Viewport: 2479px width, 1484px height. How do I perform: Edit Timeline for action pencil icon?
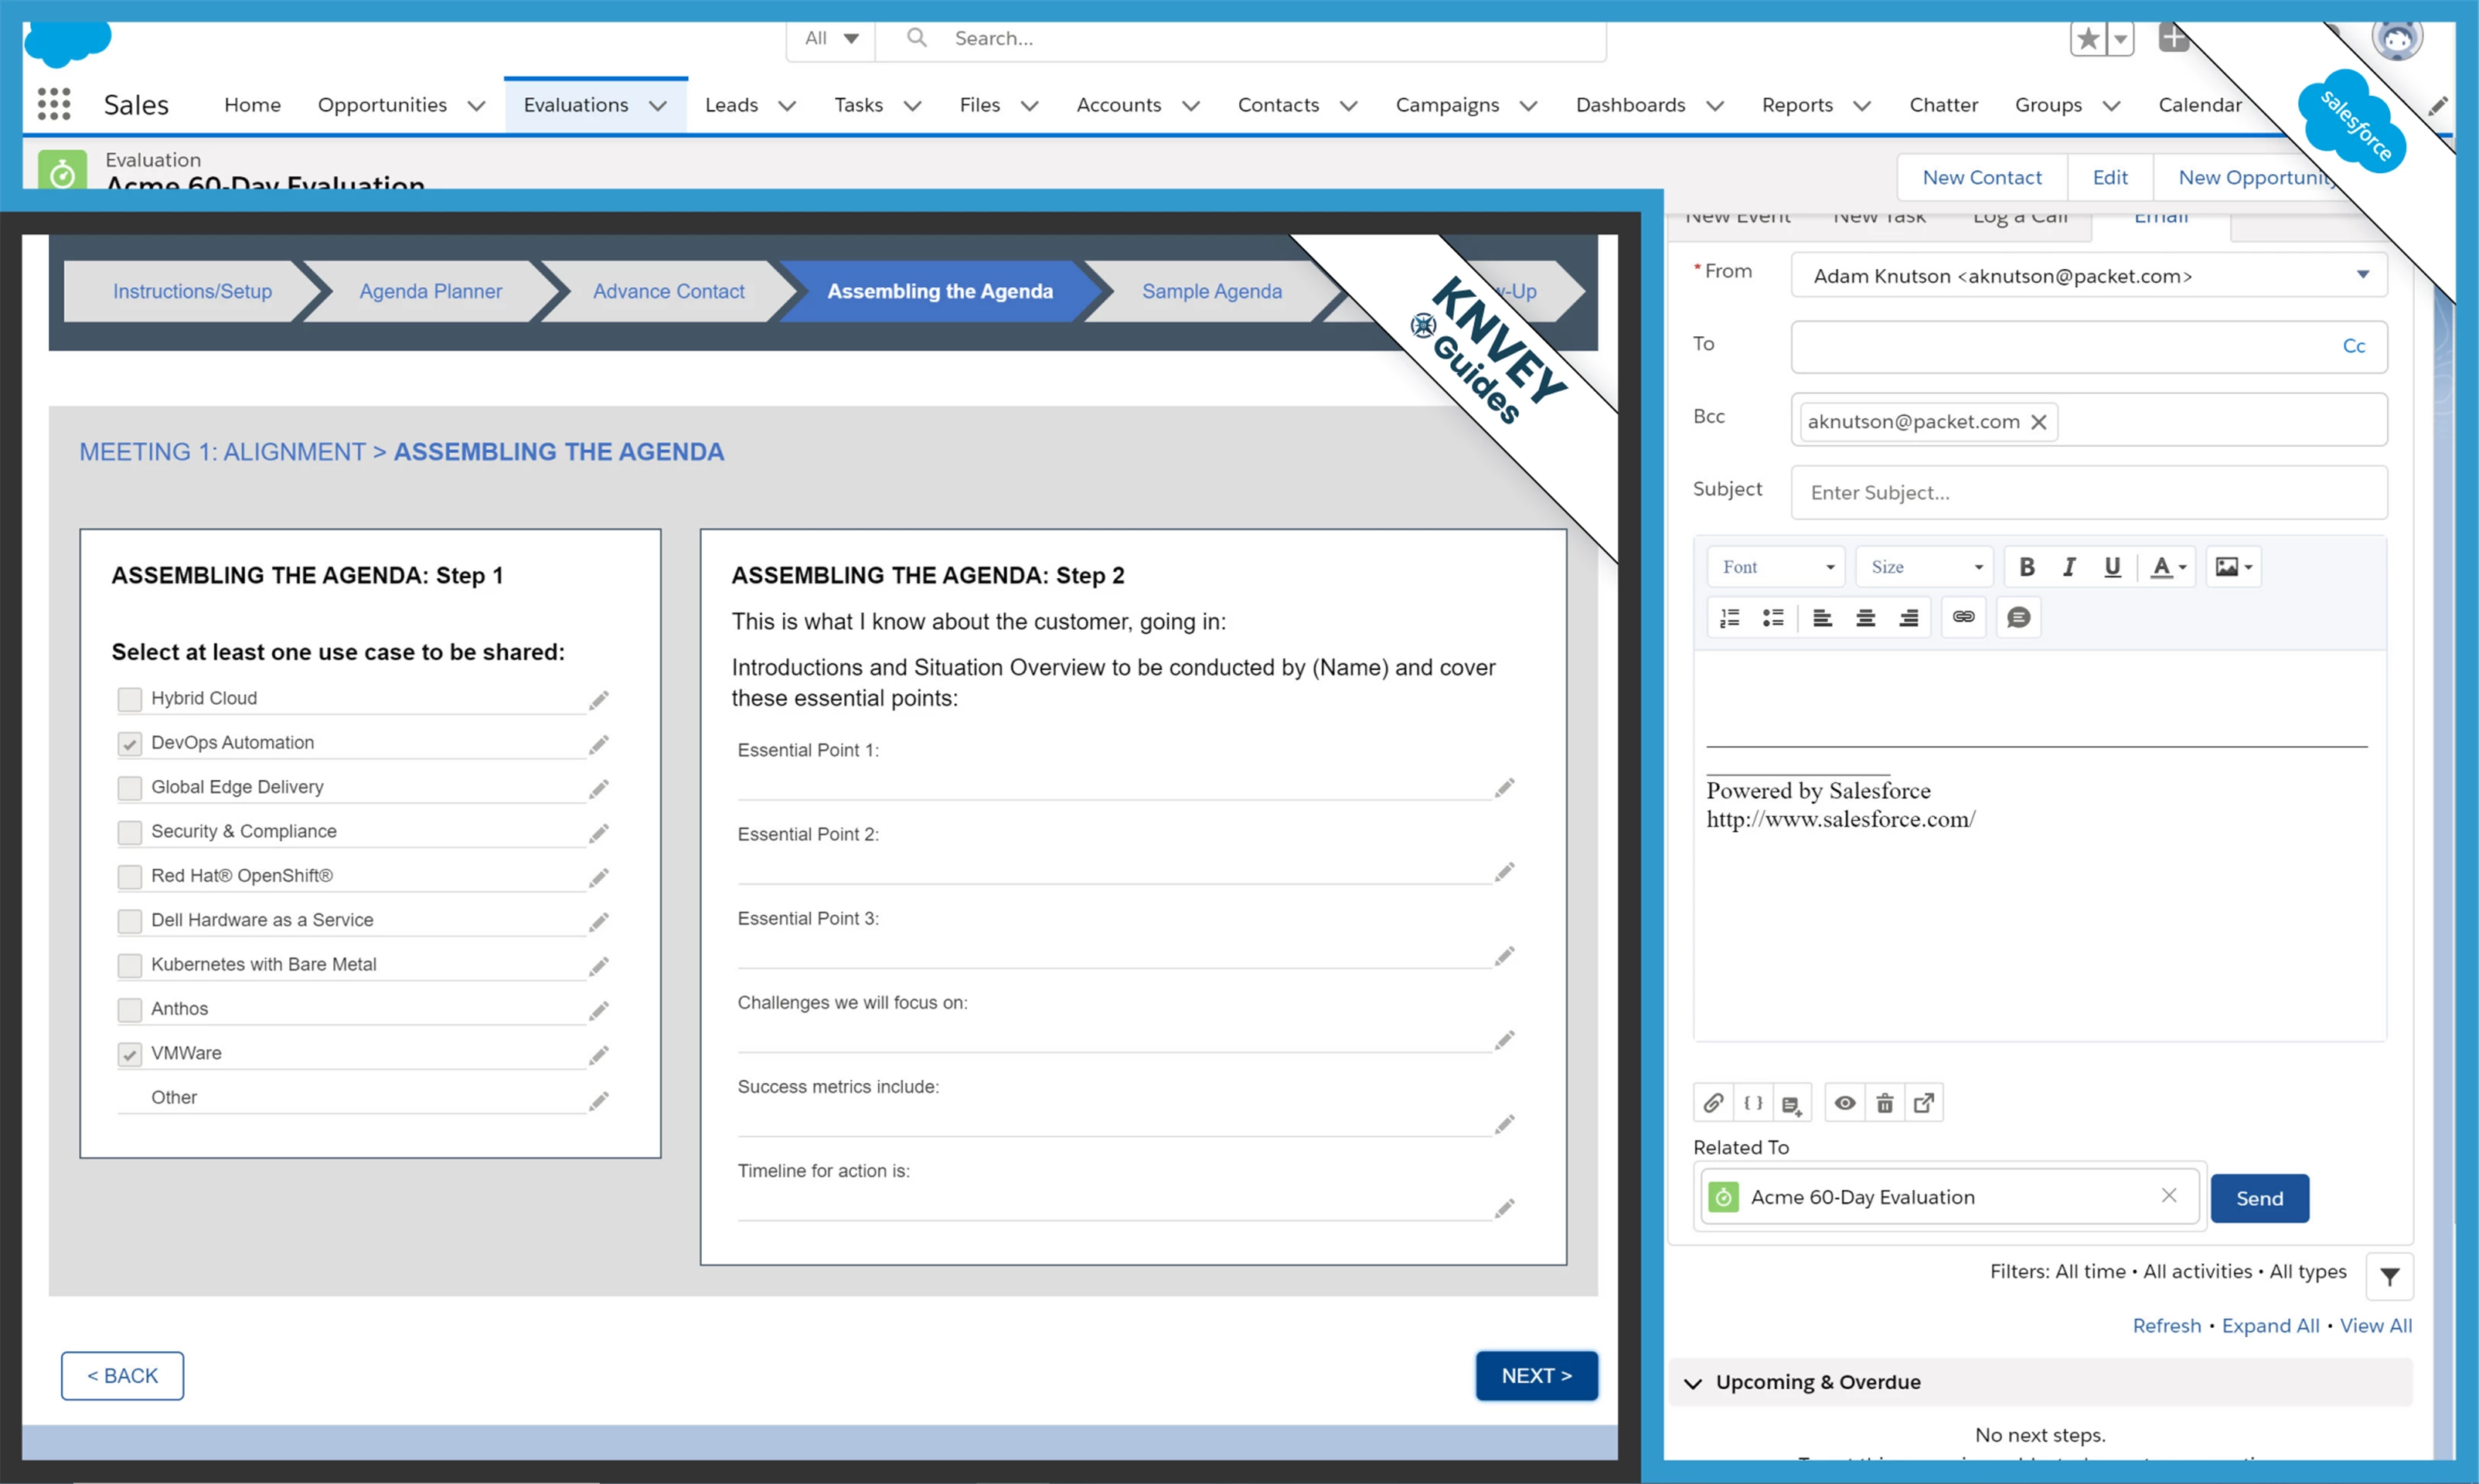(x=1504, y=1209)
